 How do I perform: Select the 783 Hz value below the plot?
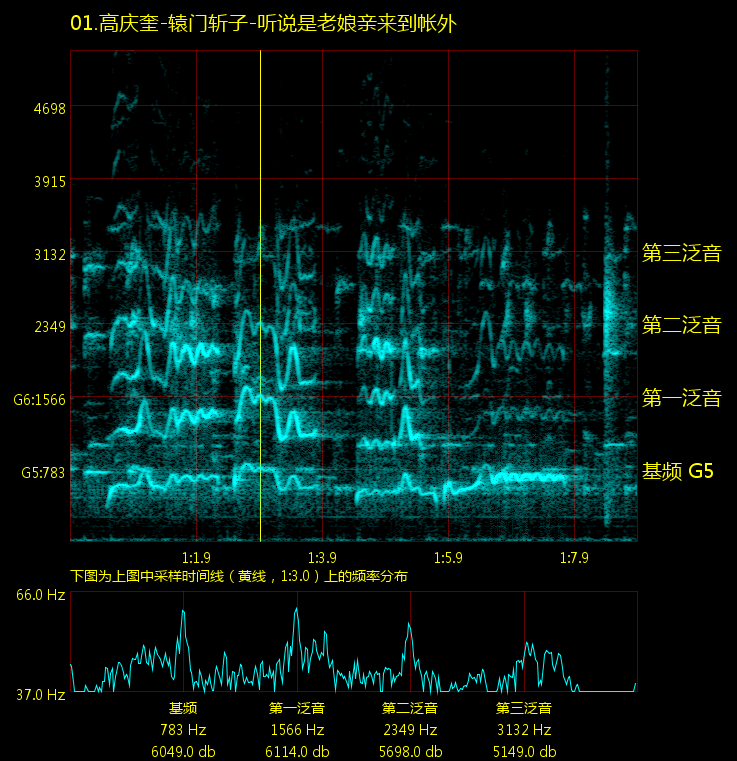coord(182,730)
